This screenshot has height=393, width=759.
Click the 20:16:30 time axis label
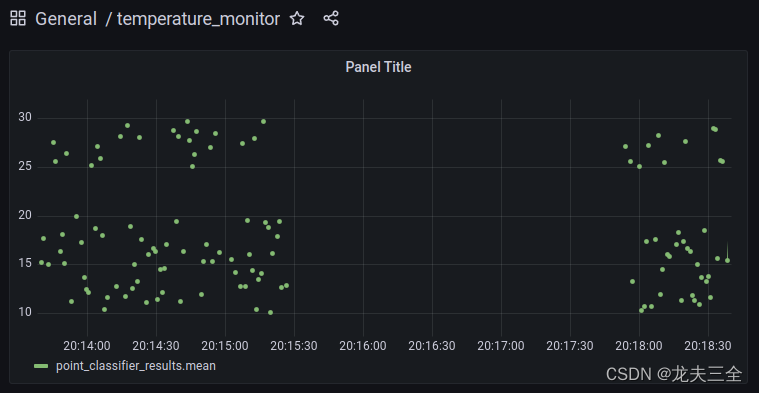point(432,346)
